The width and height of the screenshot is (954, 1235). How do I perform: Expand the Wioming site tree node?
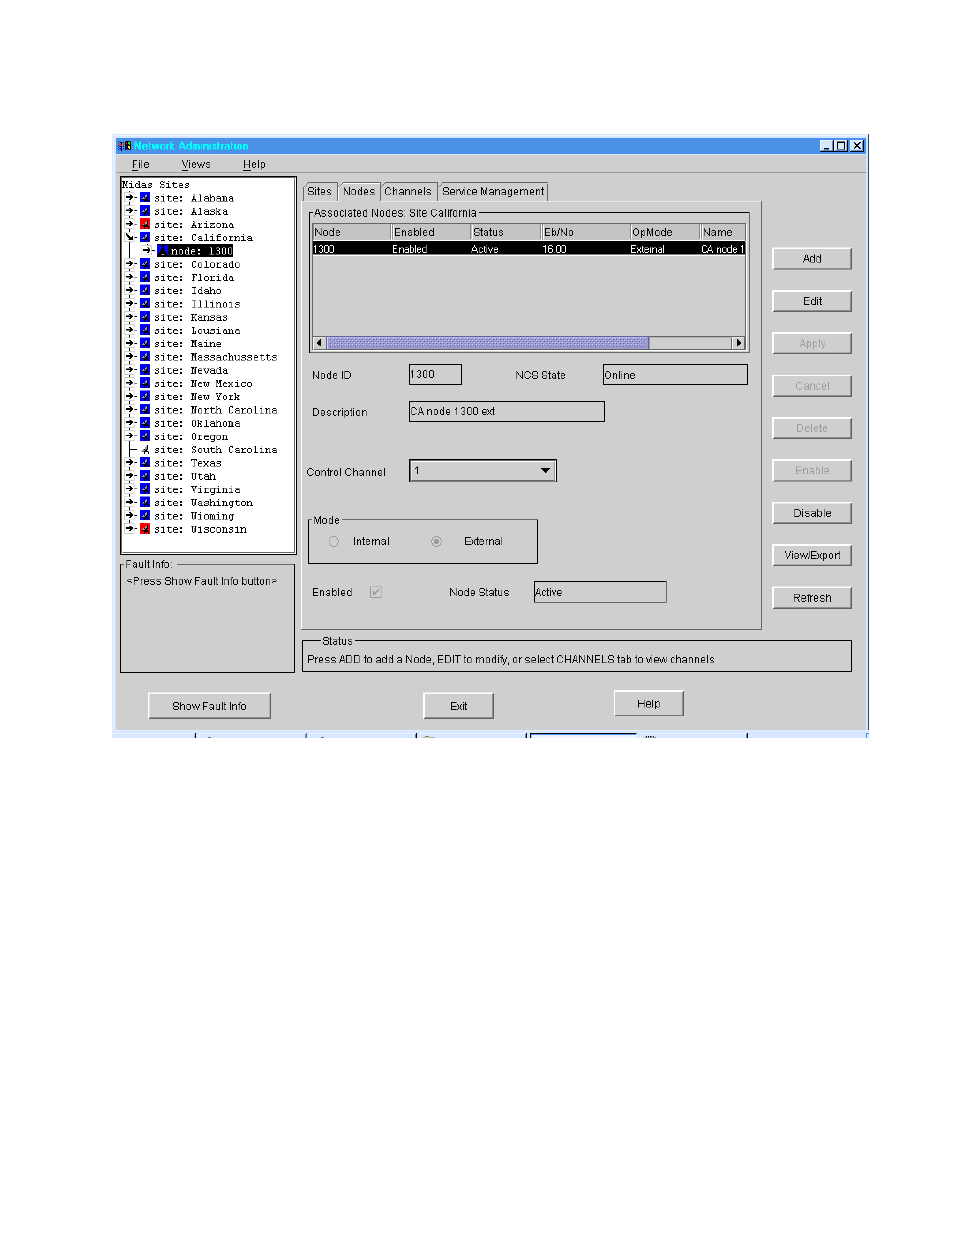pos(130,516)
